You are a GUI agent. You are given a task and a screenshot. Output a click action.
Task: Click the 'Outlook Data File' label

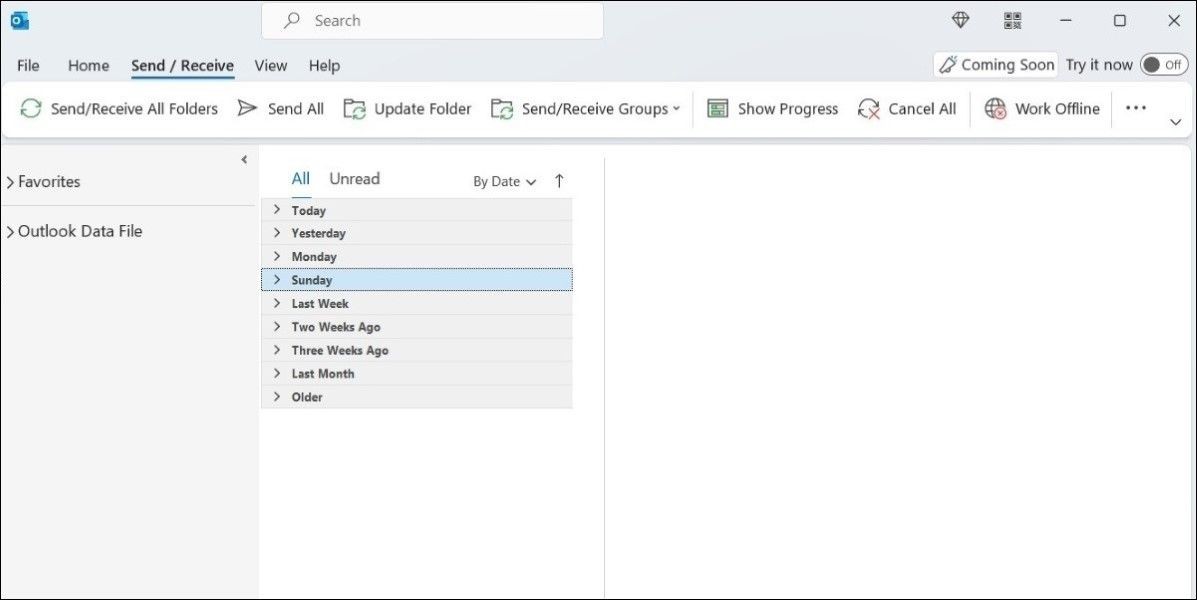click(x=80, y=231)
